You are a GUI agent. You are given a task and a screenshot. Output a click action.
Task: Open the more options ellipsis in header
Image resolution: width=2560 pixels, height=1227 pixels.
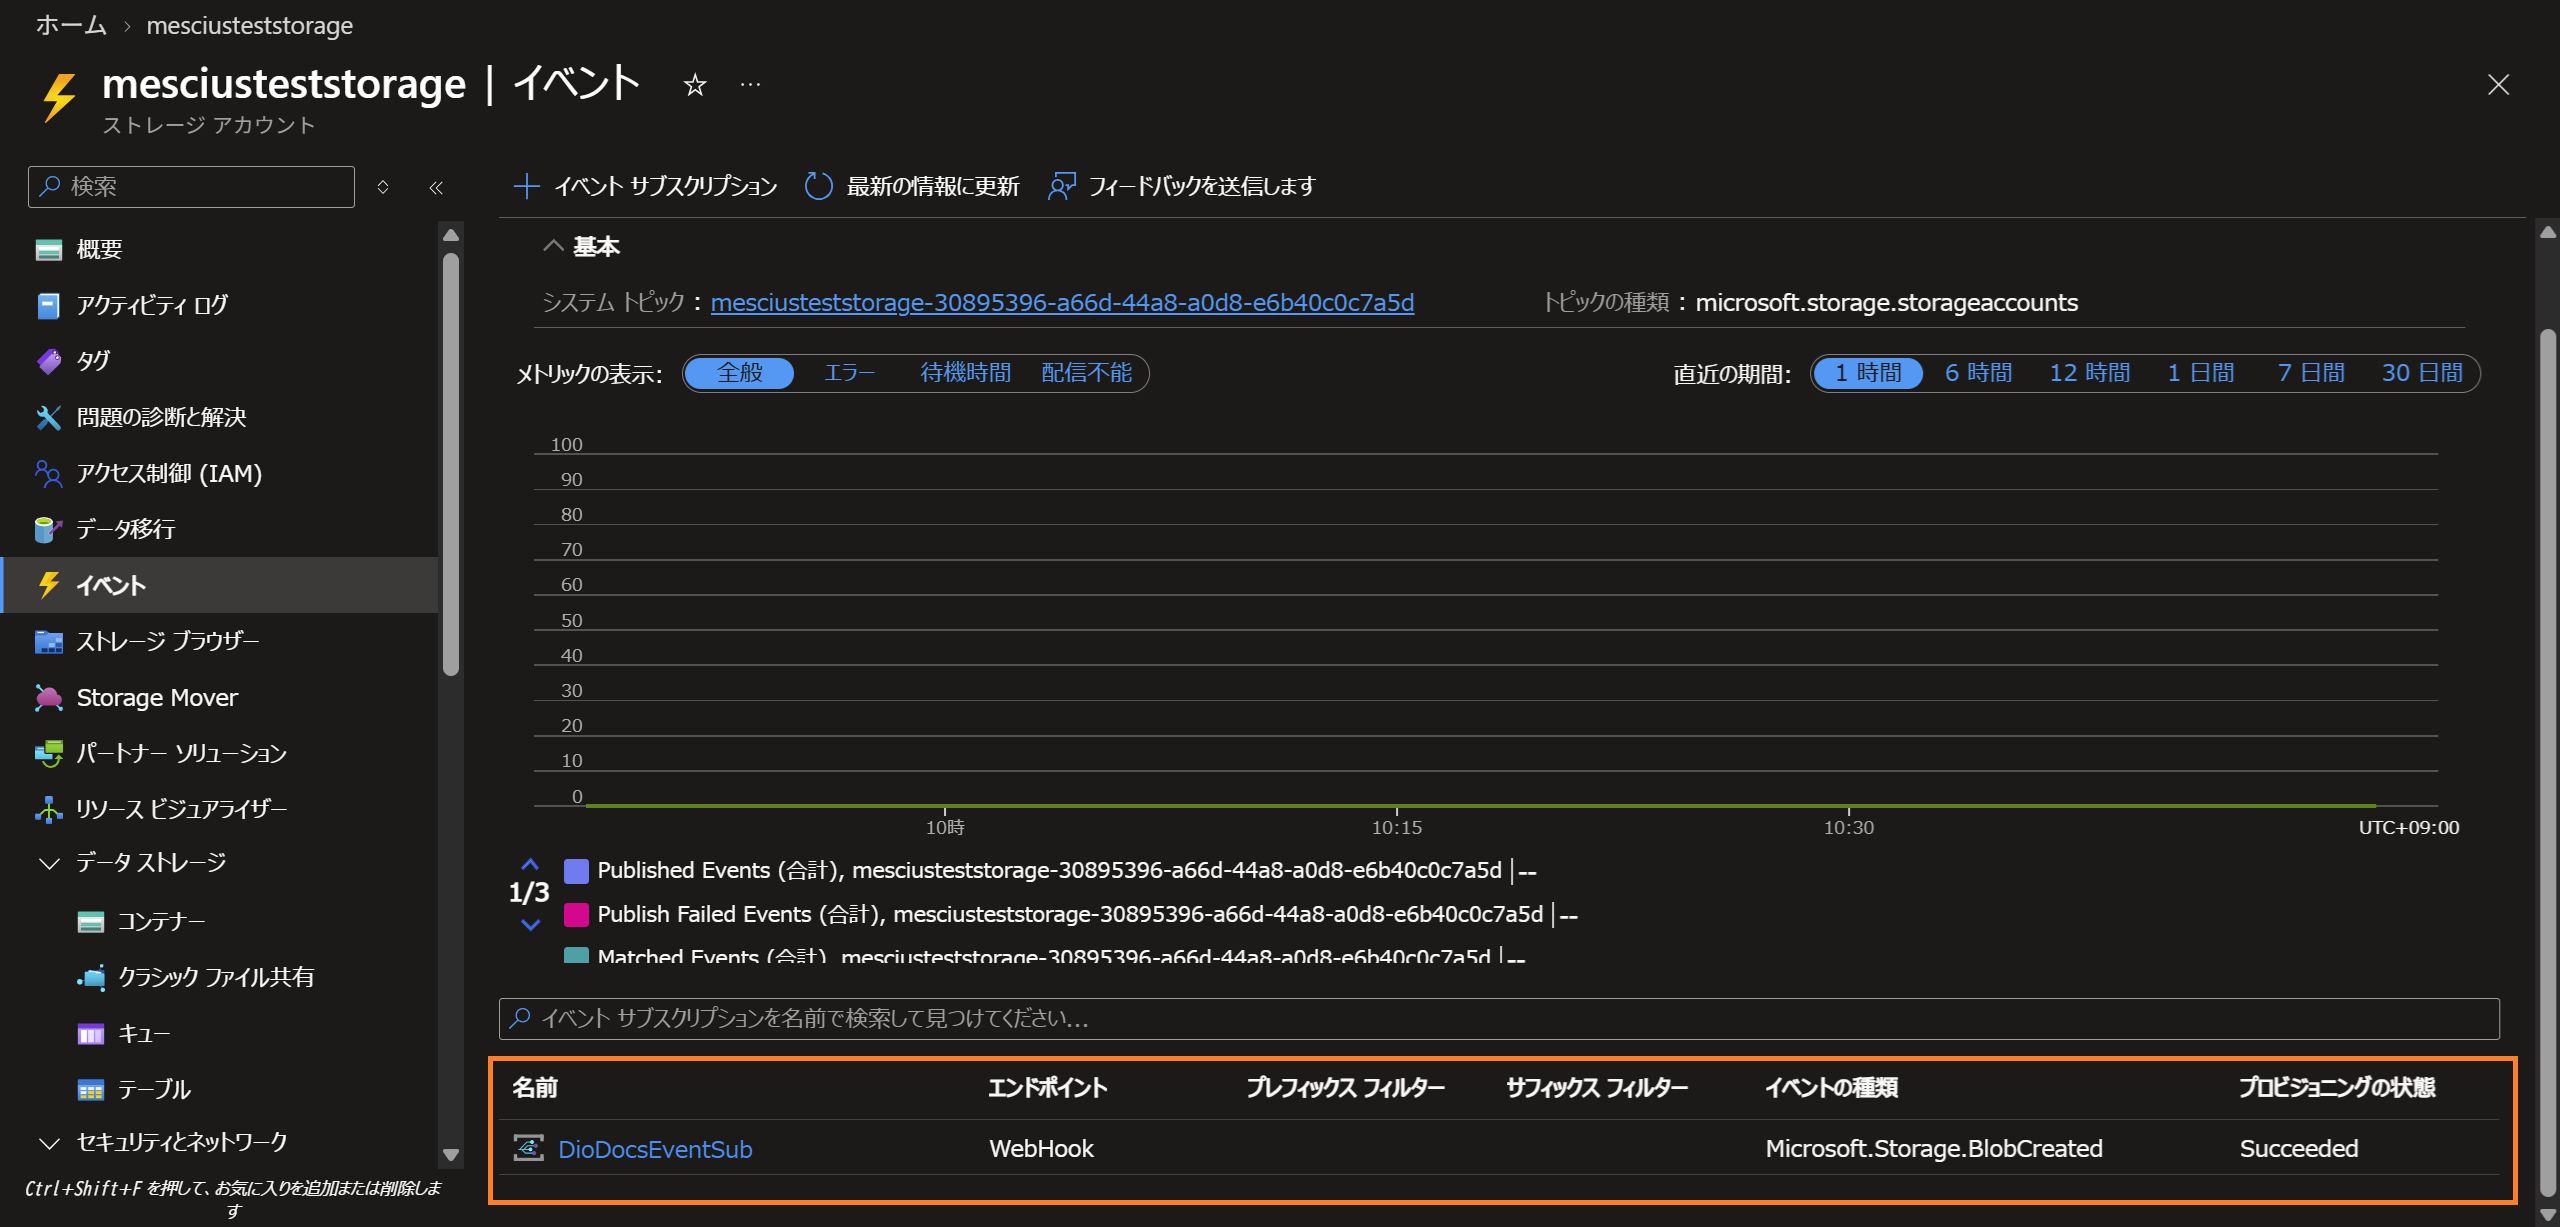(x=750, y=86)
